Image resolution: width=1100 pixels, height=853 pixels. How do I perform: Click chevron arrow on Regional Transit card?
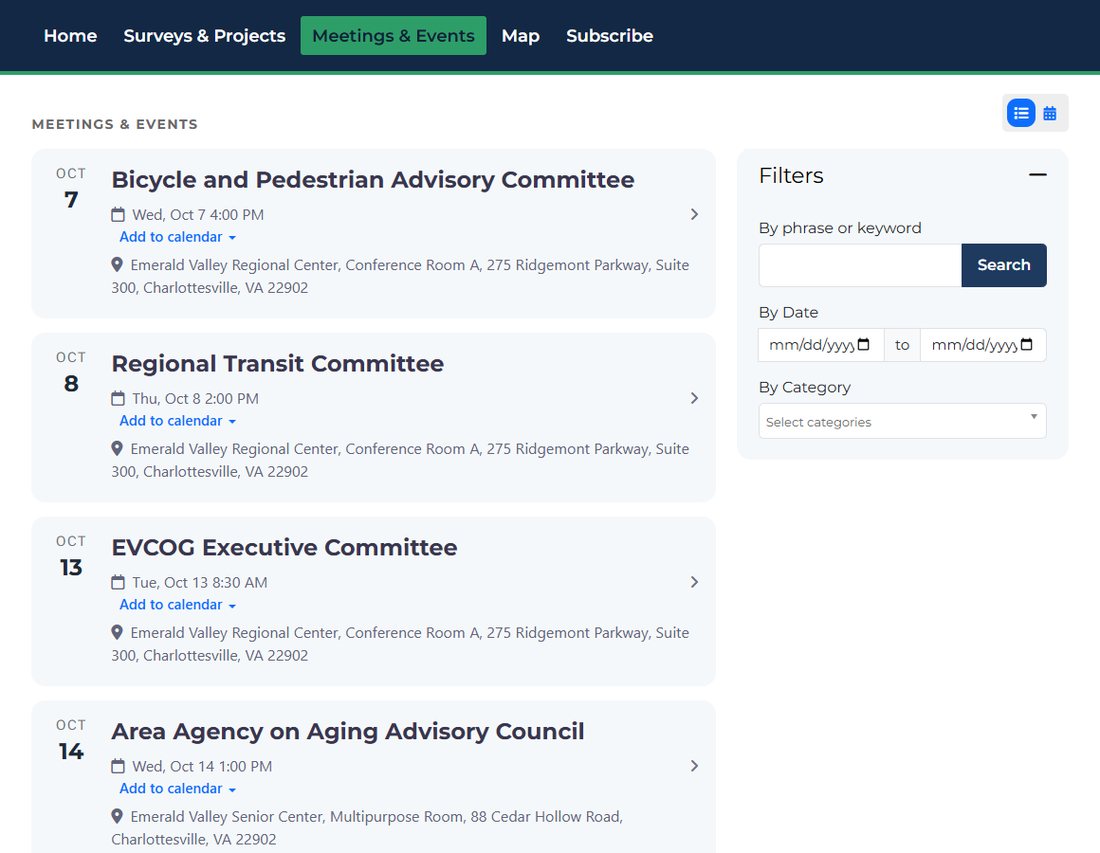[x=694, y=398]
